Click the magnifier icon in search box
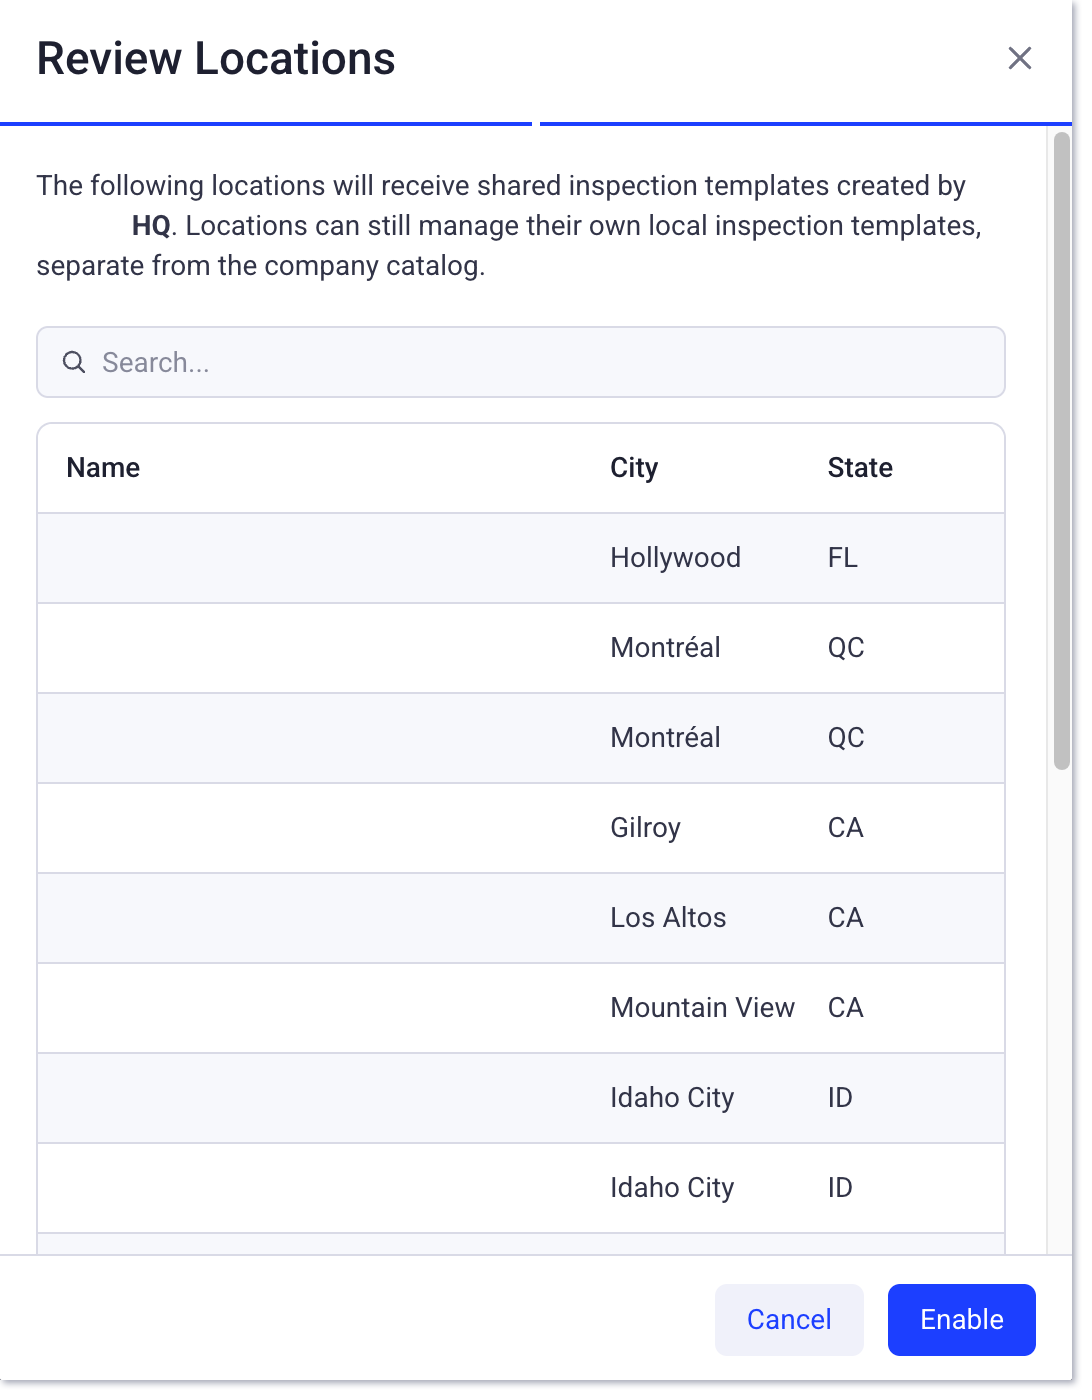This screenshot has height=1400, width=1092. coord(74,362)
